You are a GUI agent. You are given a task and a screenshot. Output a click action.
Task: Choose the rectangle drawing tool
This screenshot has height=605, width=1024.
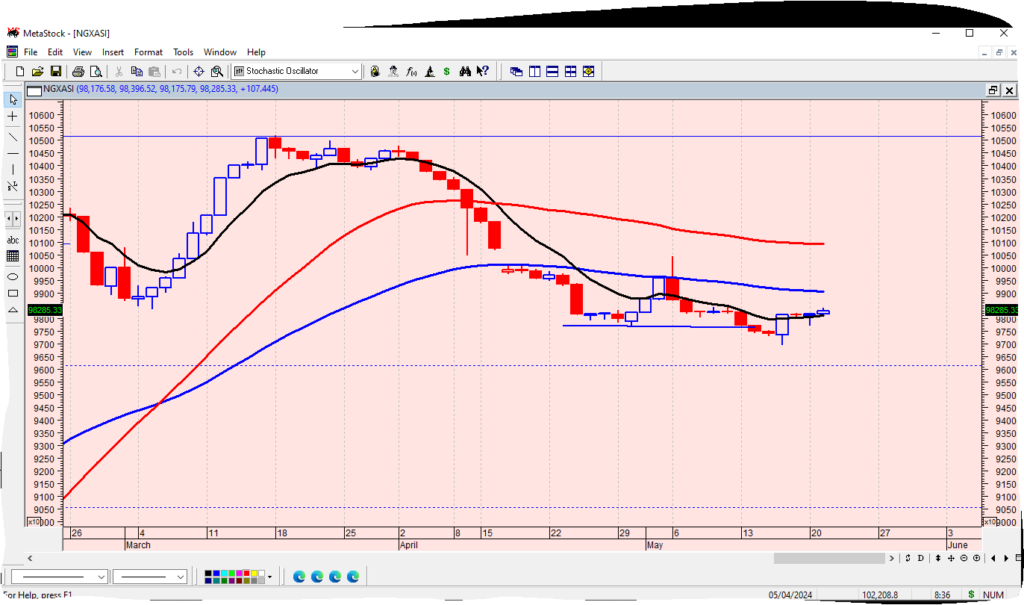tap(13, 293)
